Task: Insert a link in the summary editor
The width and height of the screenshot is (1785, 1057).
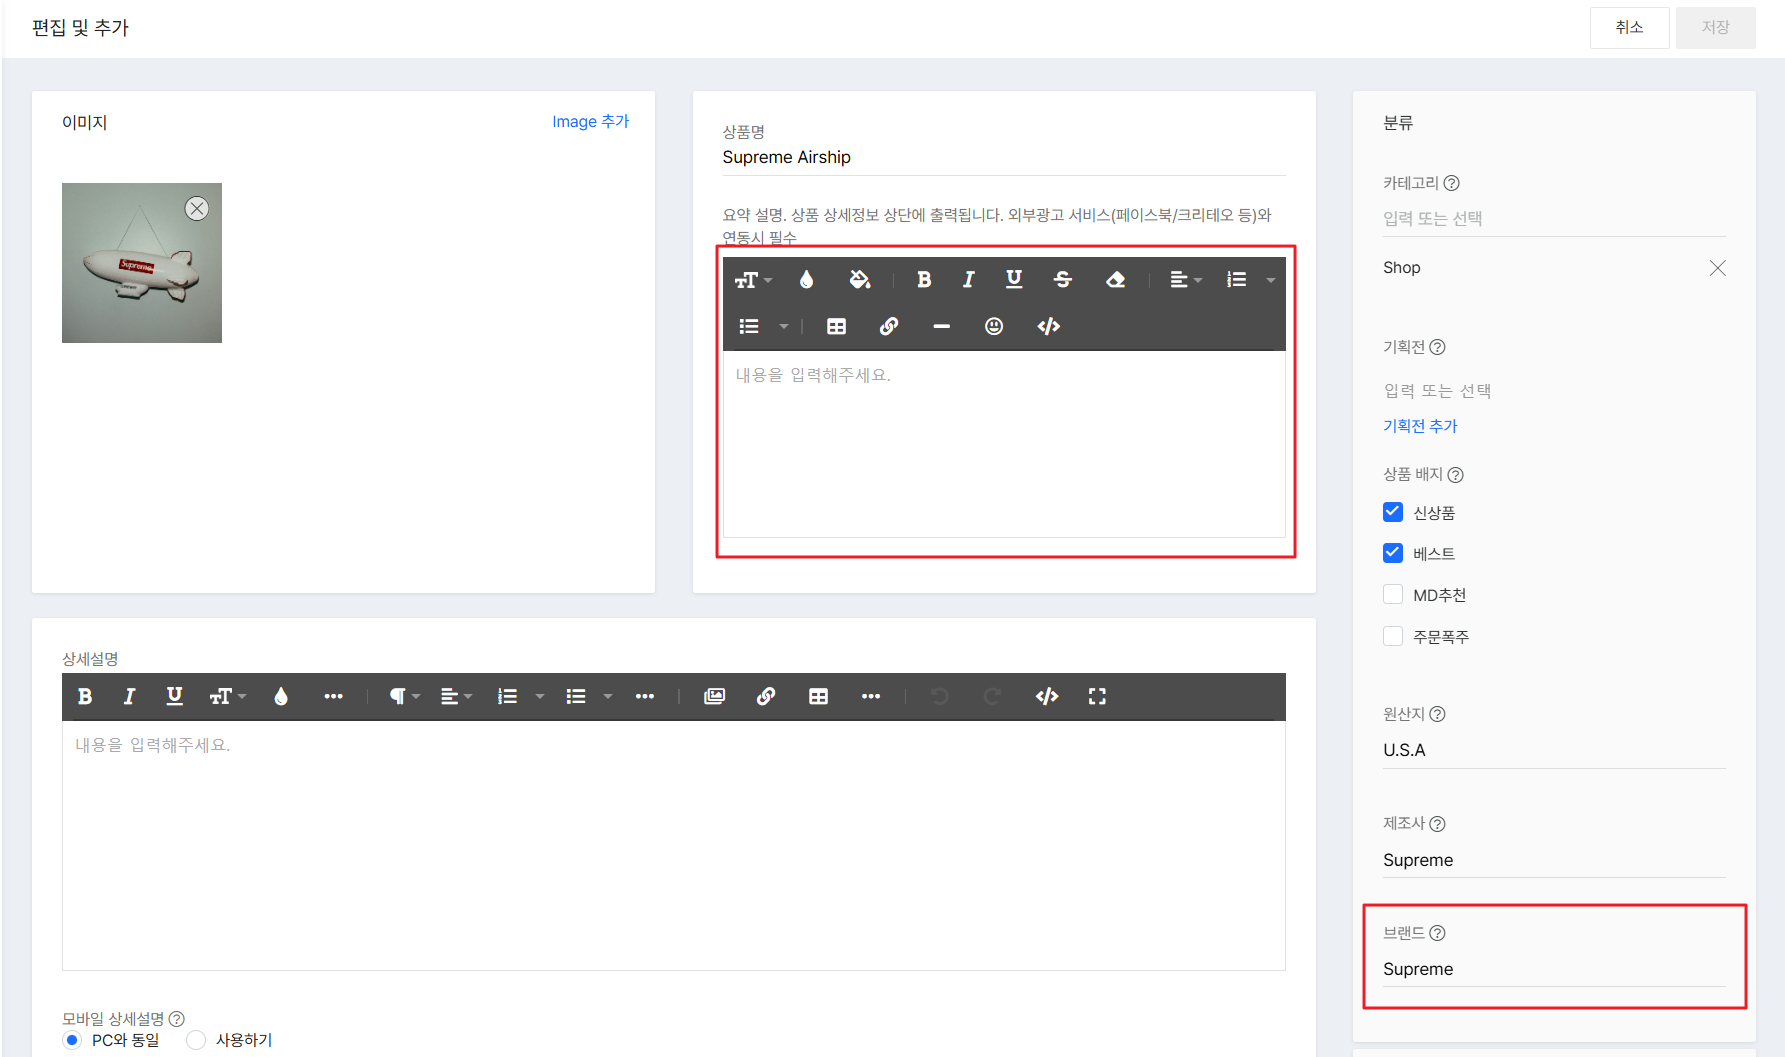Action: (x=889, y=326)
